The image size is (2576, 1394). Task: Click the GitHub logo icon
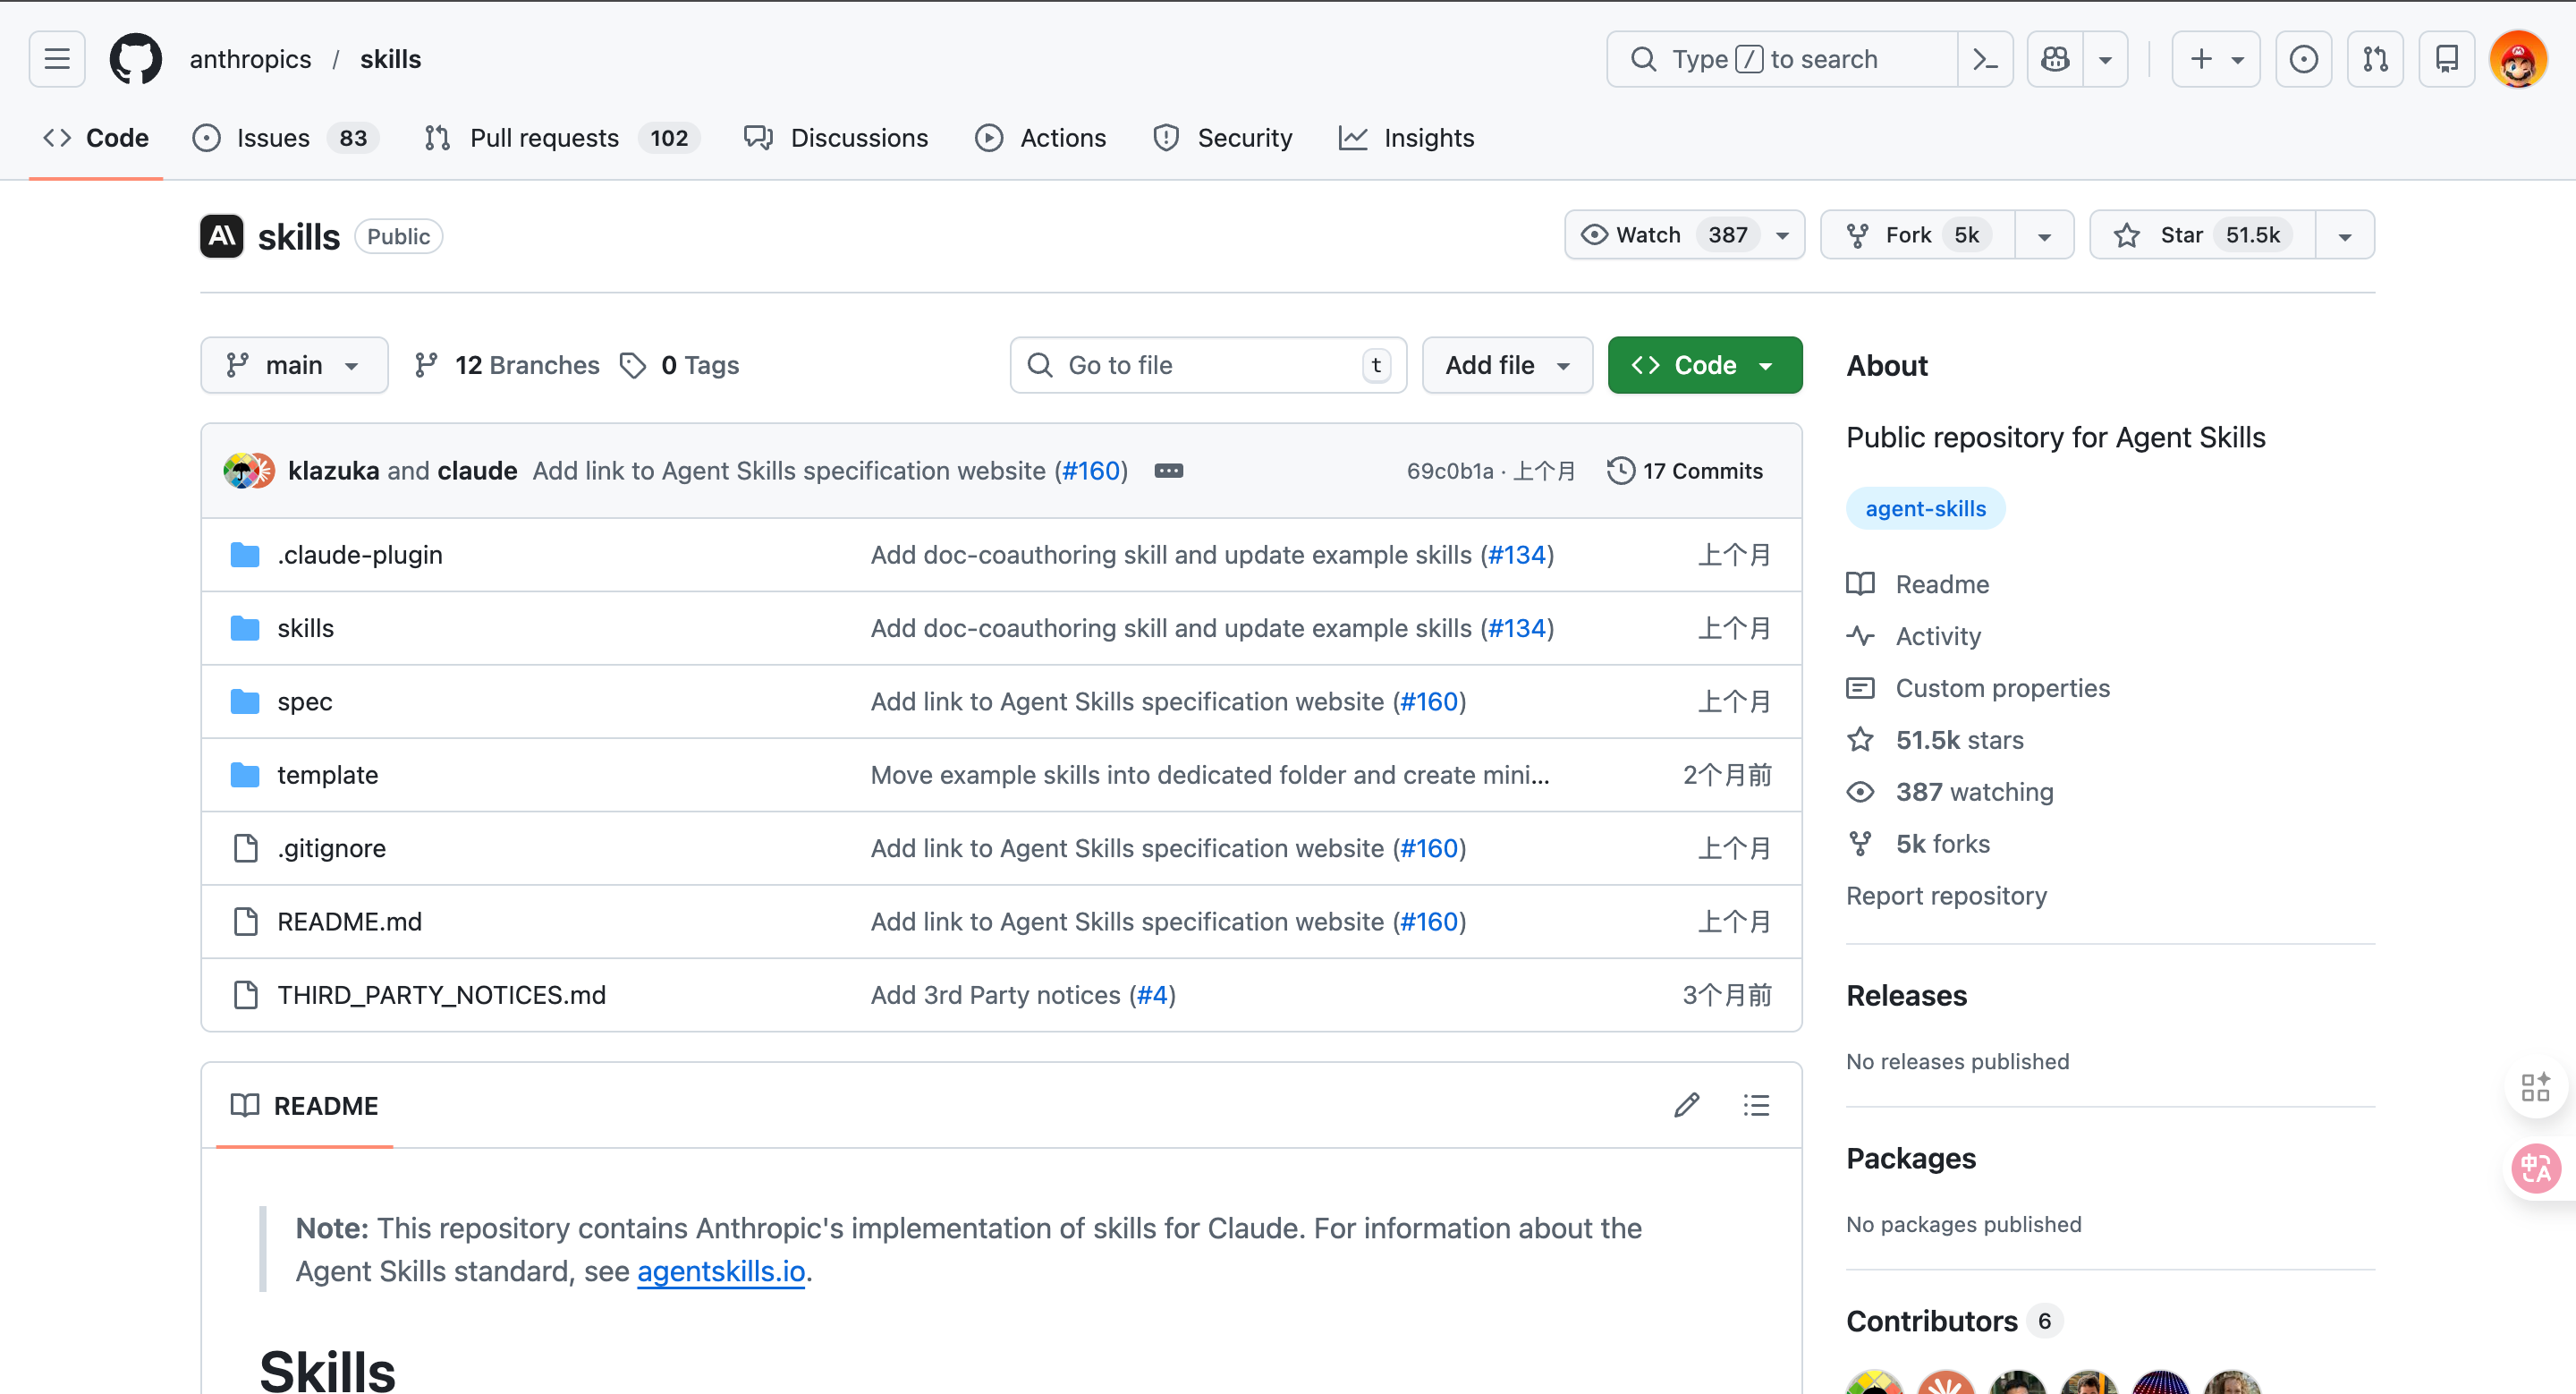(x=135, y=59)
